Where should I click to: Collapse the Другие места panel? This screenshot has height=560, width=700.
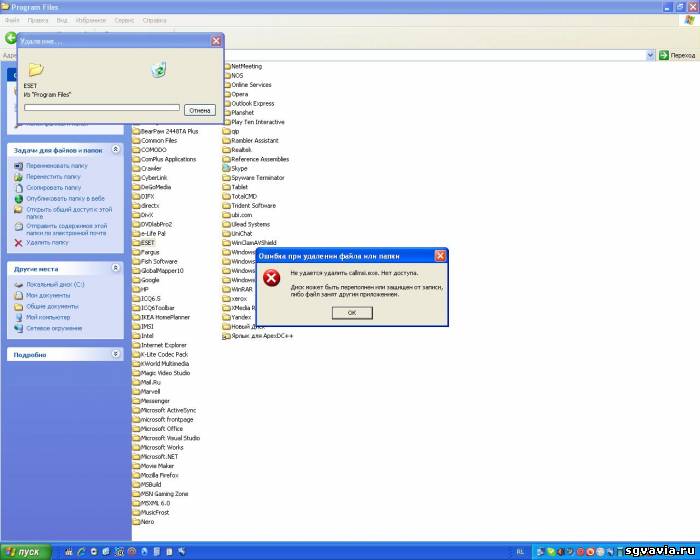point(116,268)
